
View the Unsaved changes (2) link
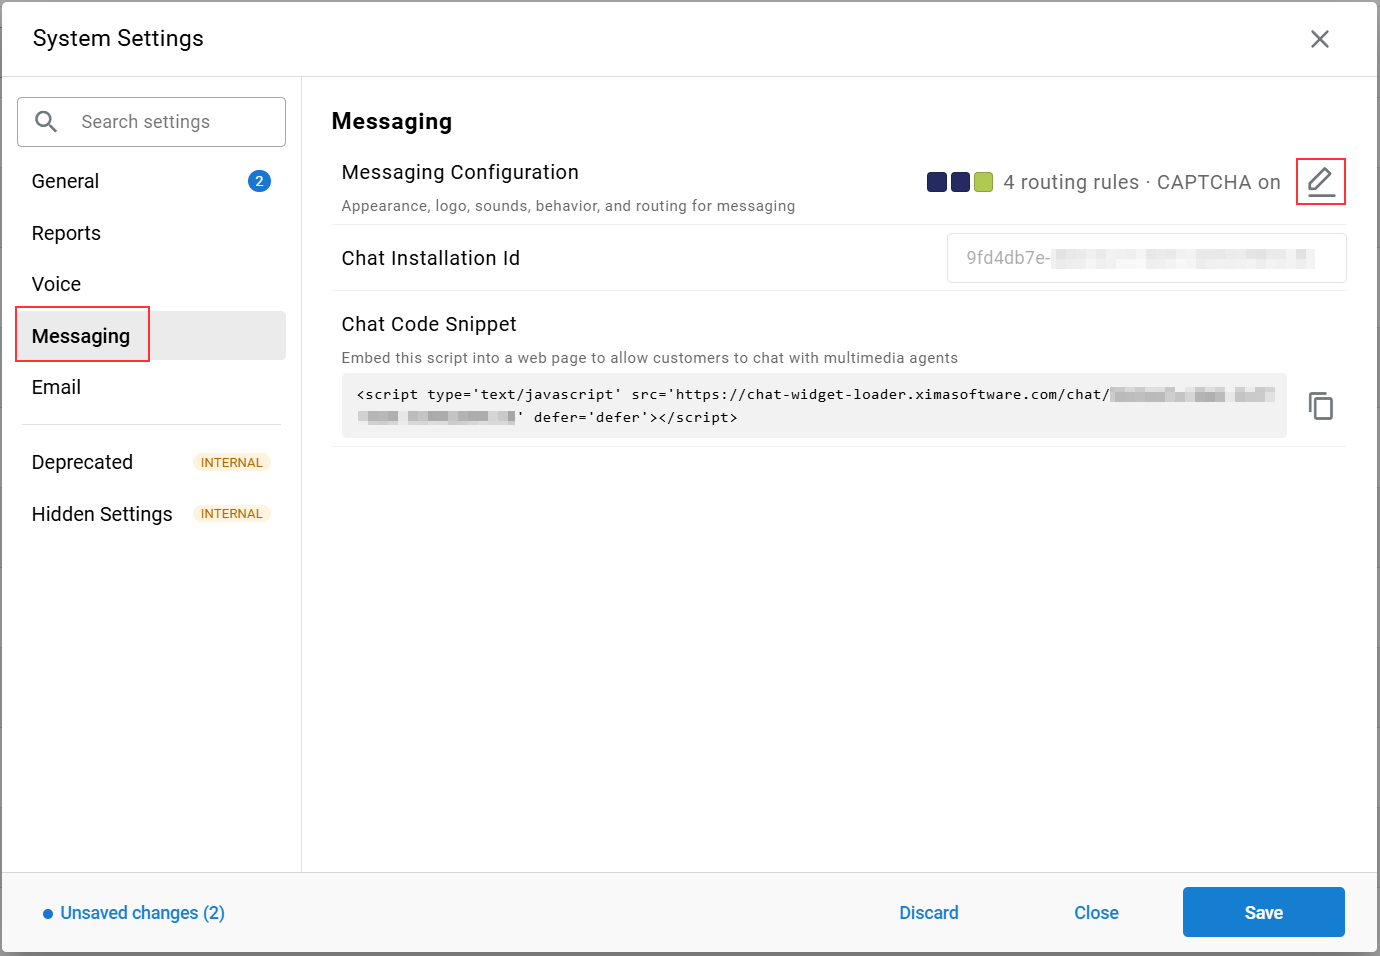[142, 913]
